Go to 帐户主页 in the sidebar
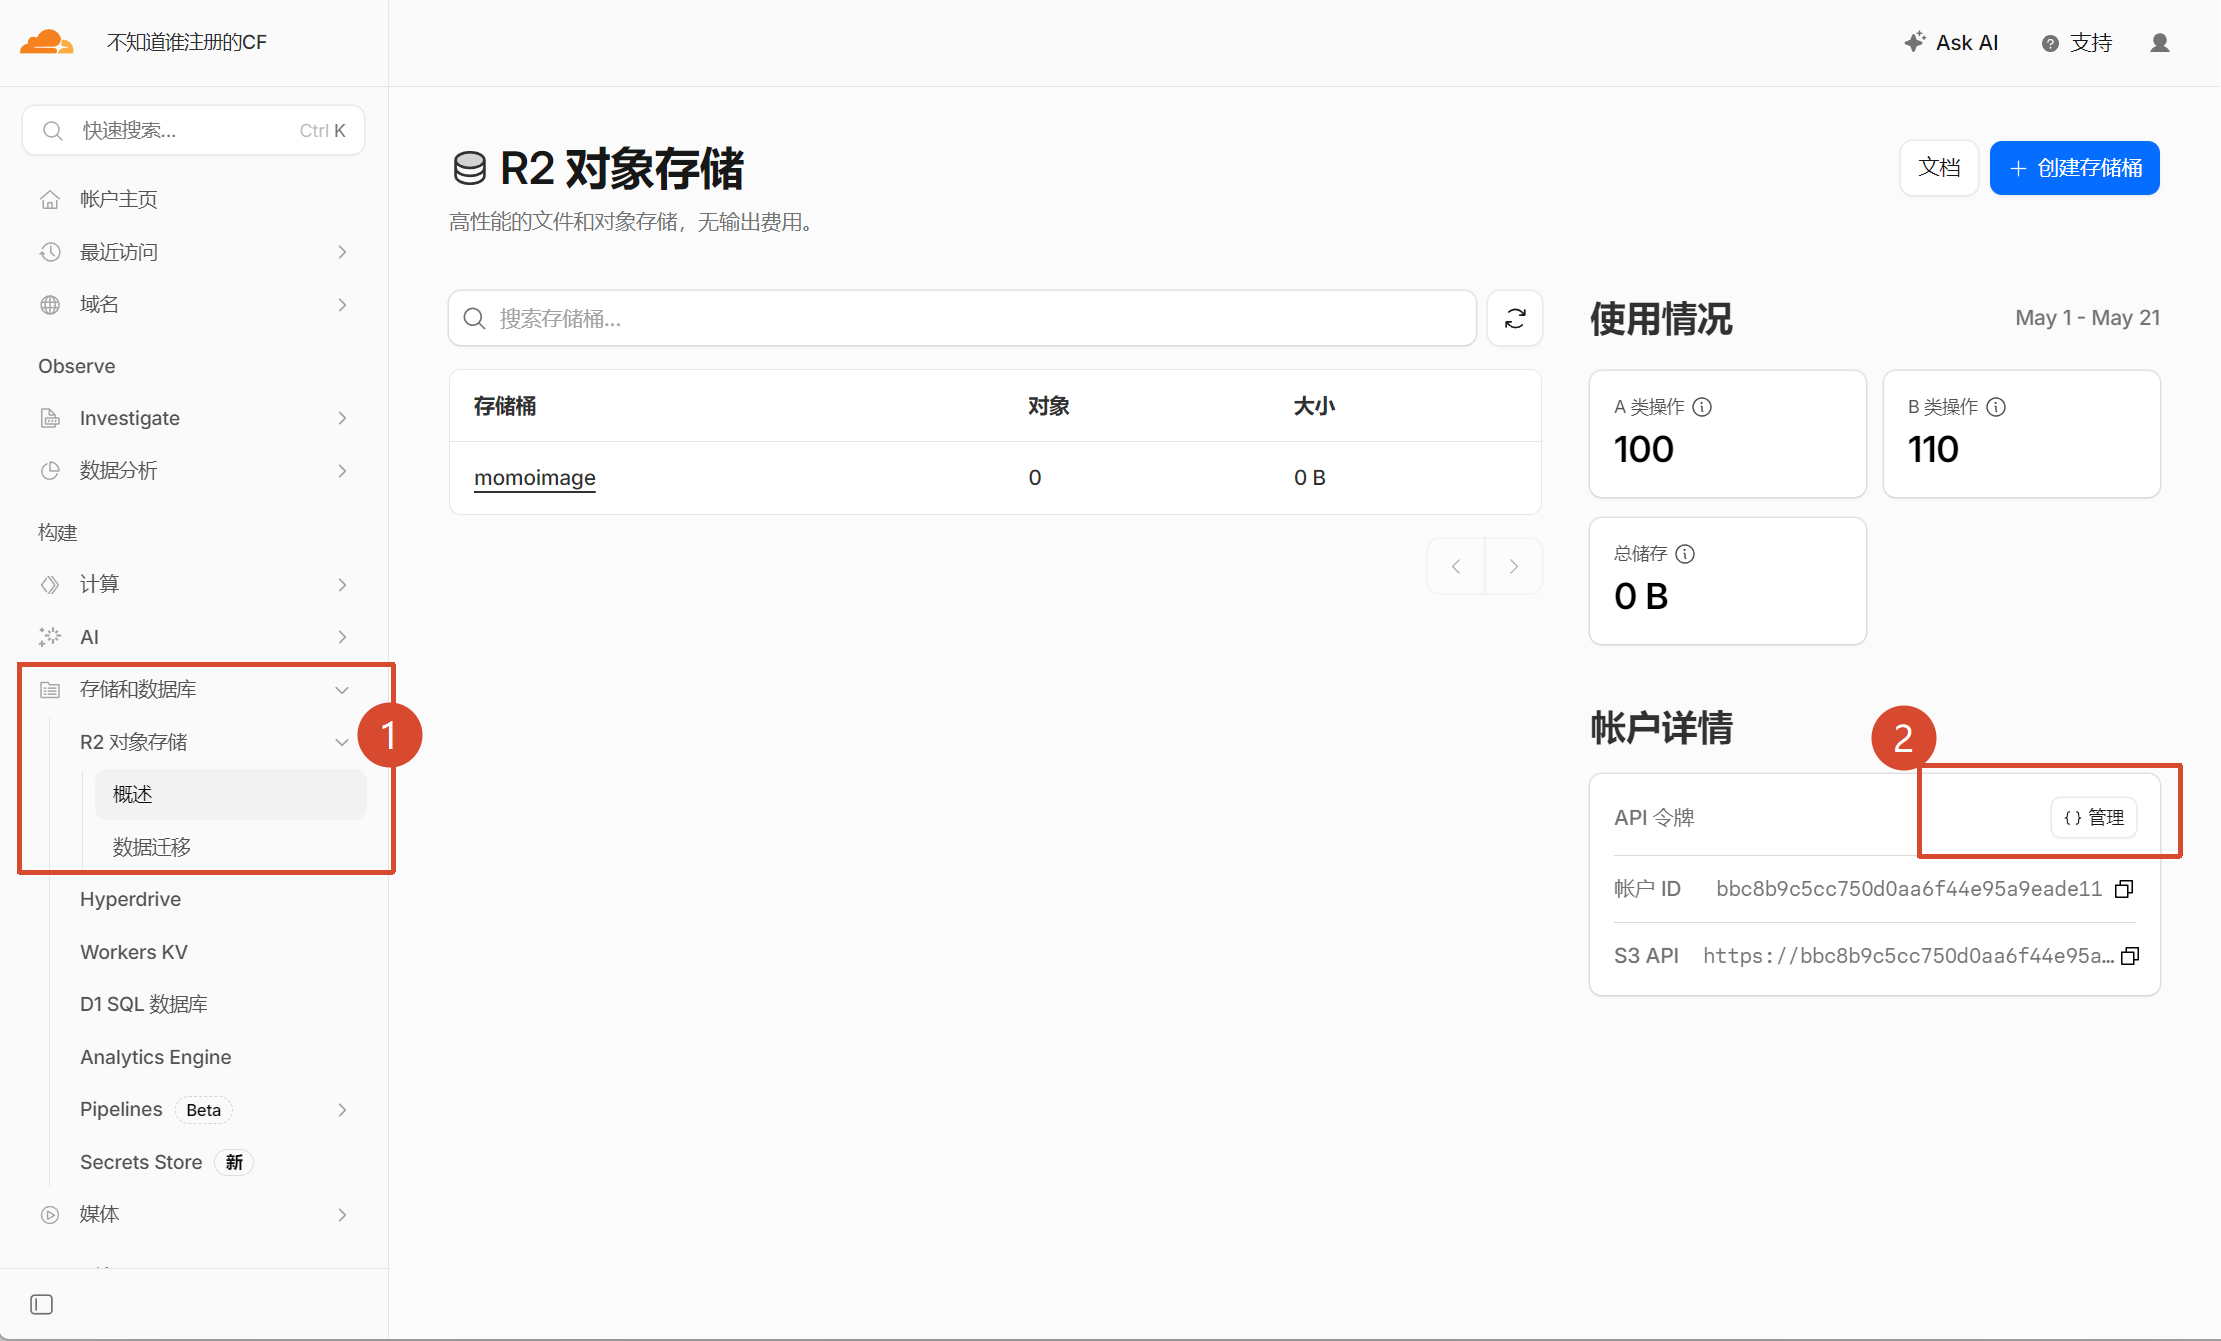The height and width of the screenshot is (1341, 2221). (118, 199)
